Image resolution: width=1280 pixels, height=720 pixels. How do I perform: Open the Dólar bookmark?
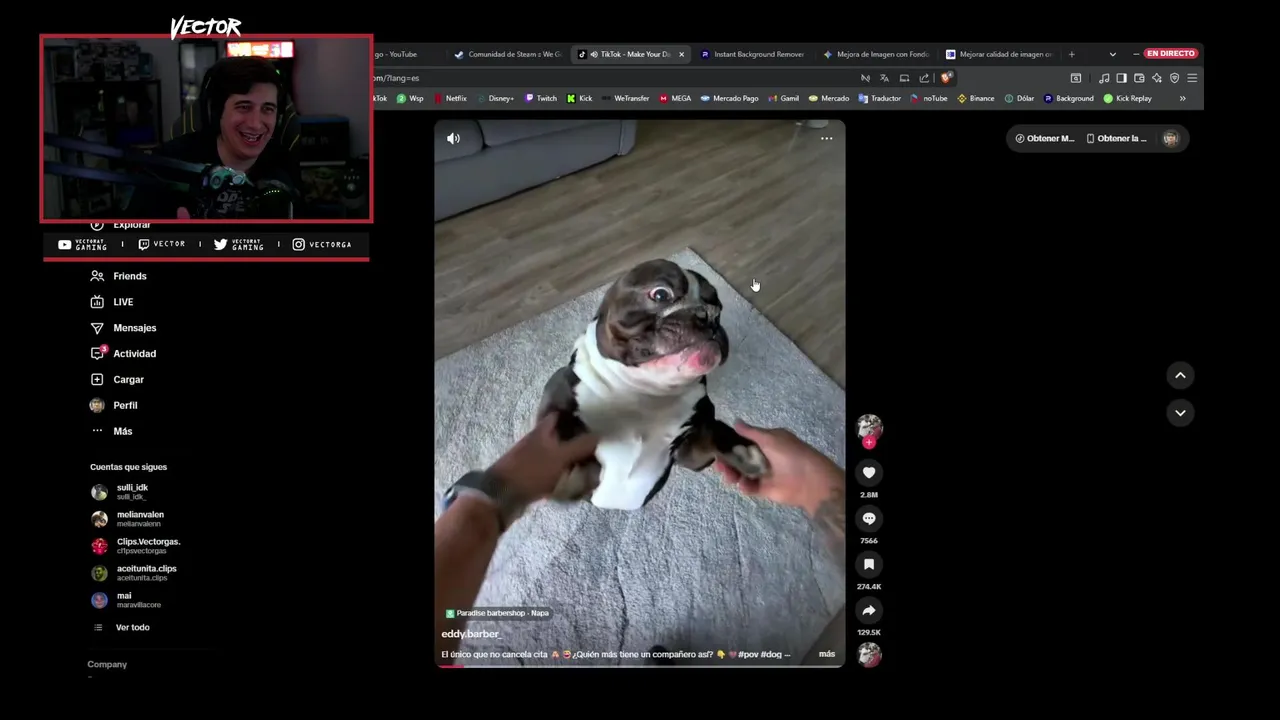coord(1019,98)
